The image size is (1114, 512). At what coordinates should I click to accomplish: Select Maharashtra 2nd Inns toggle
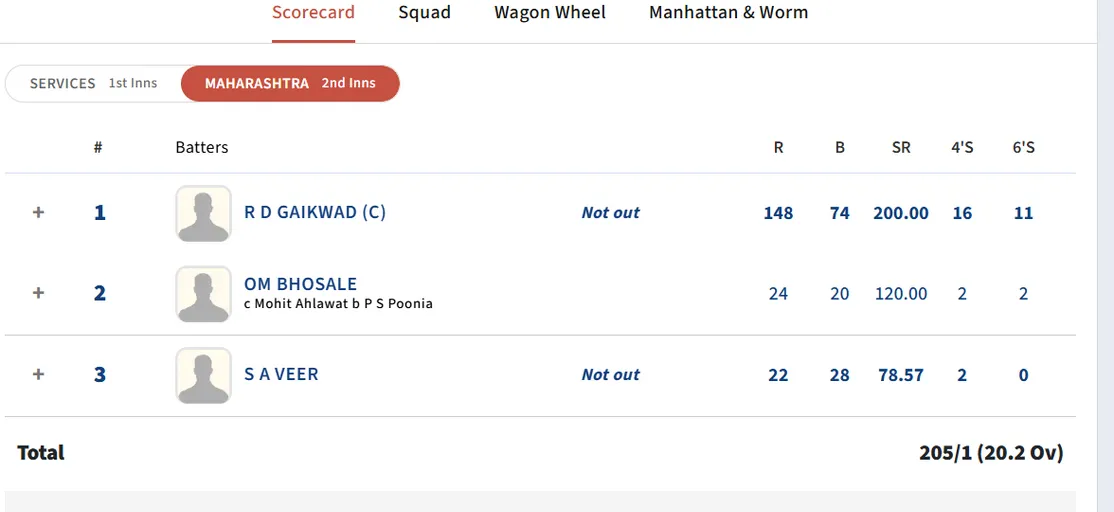point(290,83)
